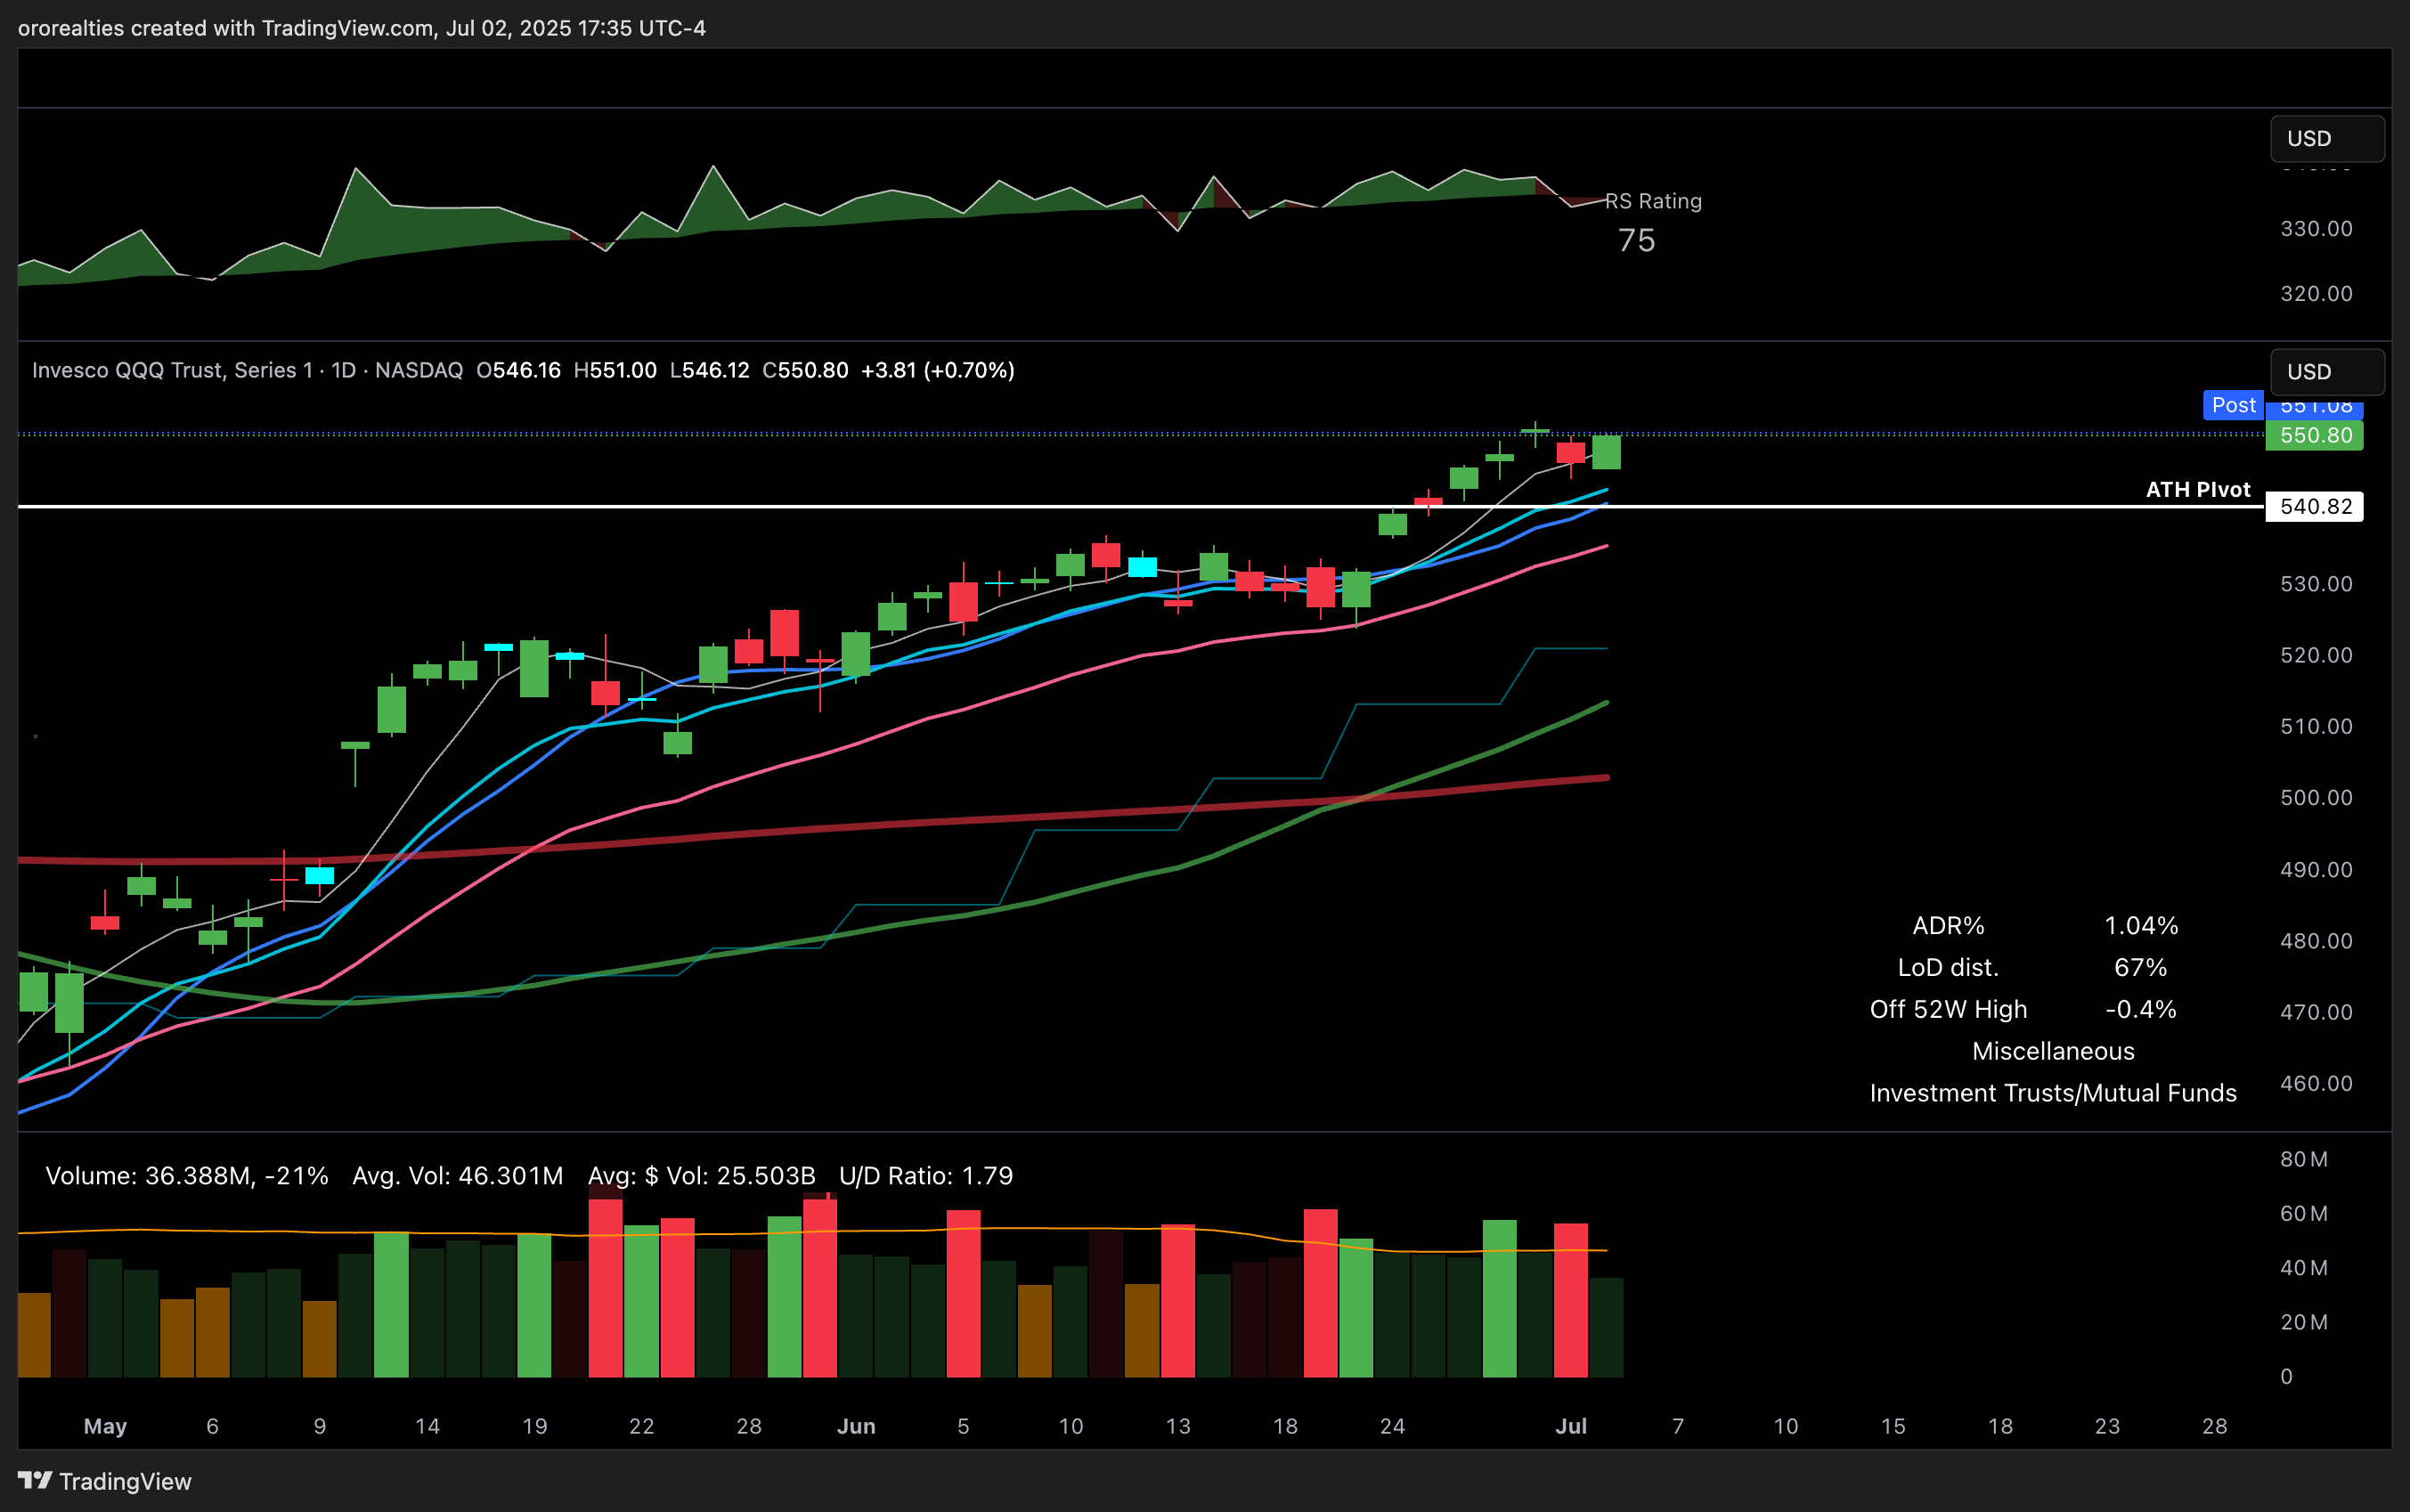Click the last green candle at 550.80
The height and width of the screenshot is (1512, 2410).
click(x=1606, y=452)
